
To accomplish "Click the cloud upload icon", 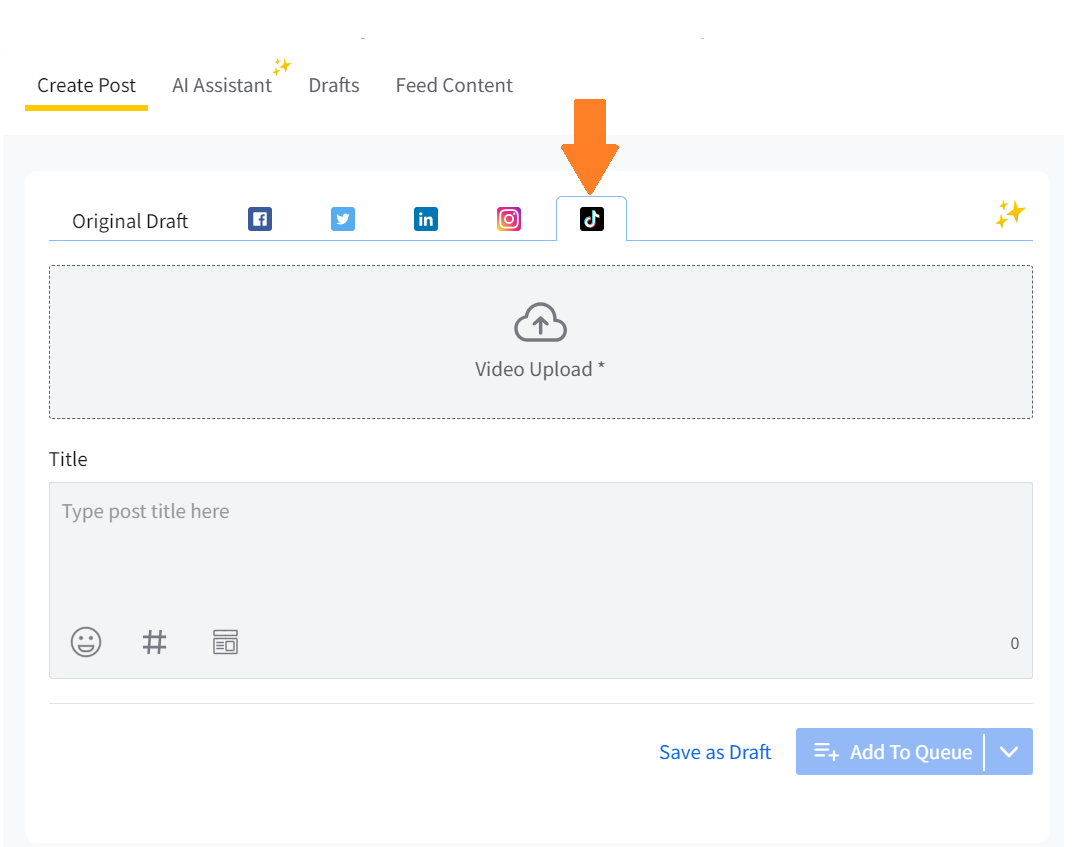I will [x=540, y=323].
